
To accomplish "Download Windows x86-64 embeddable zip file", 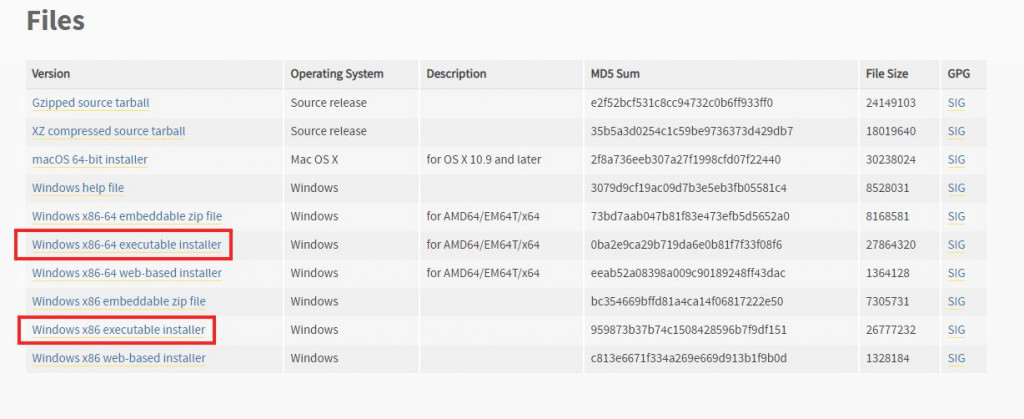I will click(x=127, y=216).
